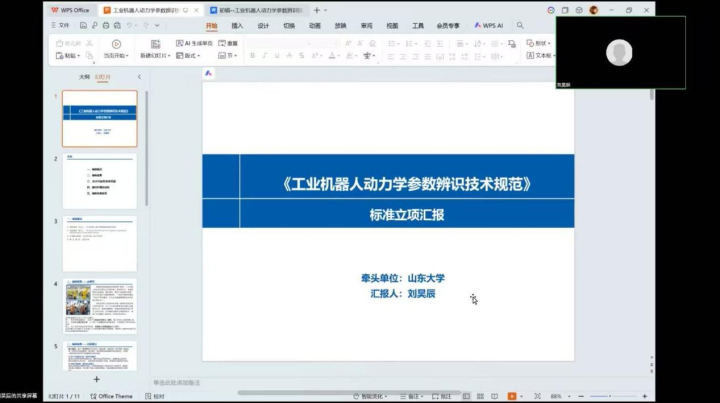Click the Fit to window icon
720x403 pixels.
[537, 396]
